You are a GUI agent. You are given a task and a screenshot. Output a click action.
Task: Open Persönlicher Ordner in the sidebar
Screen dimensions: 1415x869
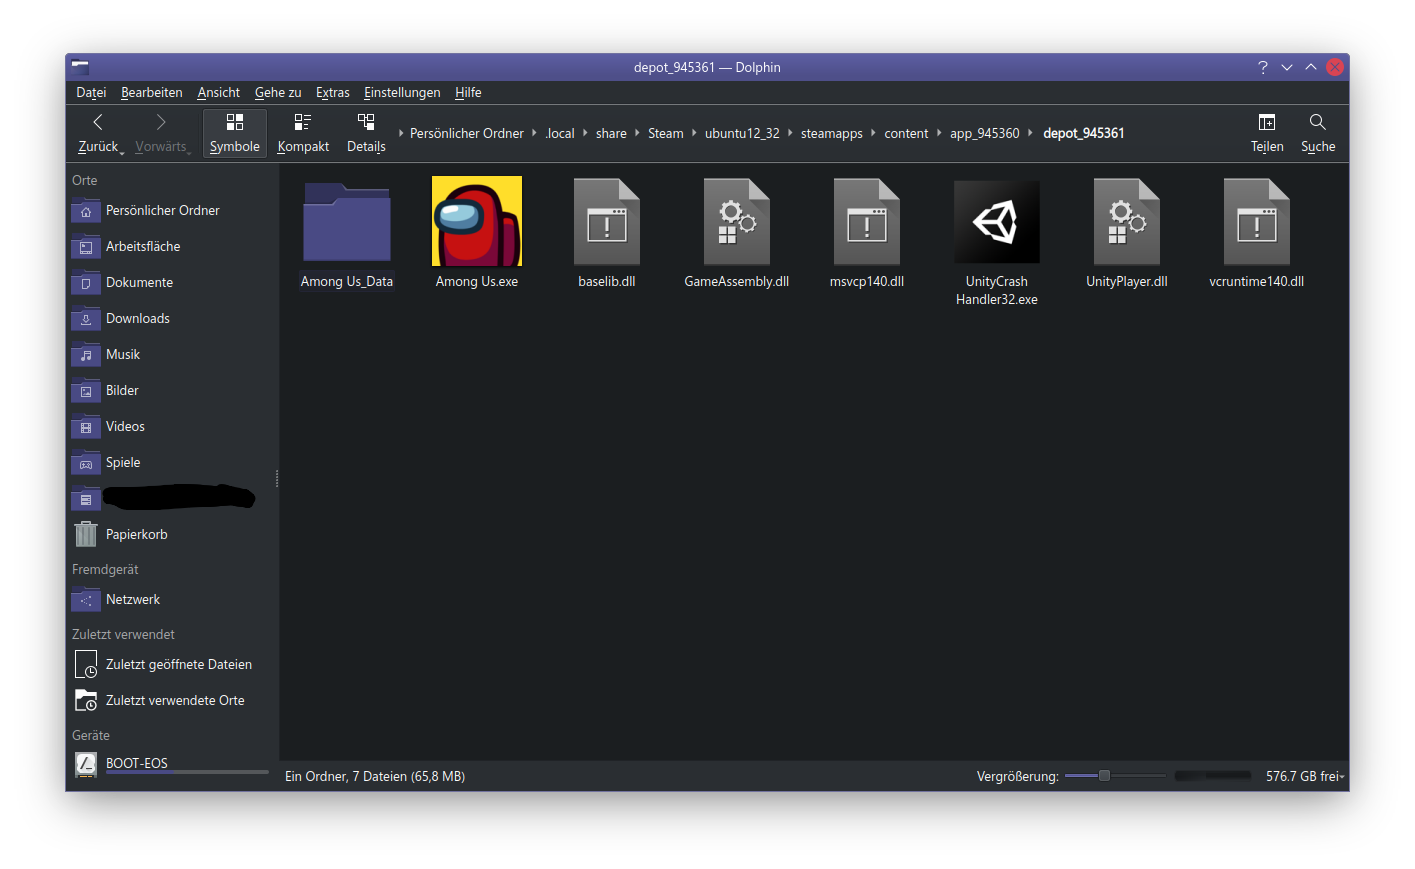click(172, 211)
